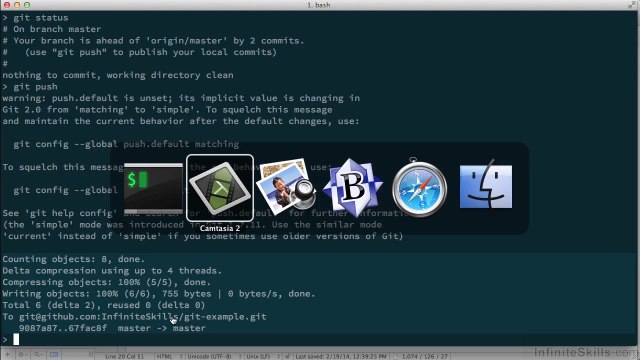Select the terminal icon in app switcher
This screenshot has height=360, width=640.
(153, 188)
